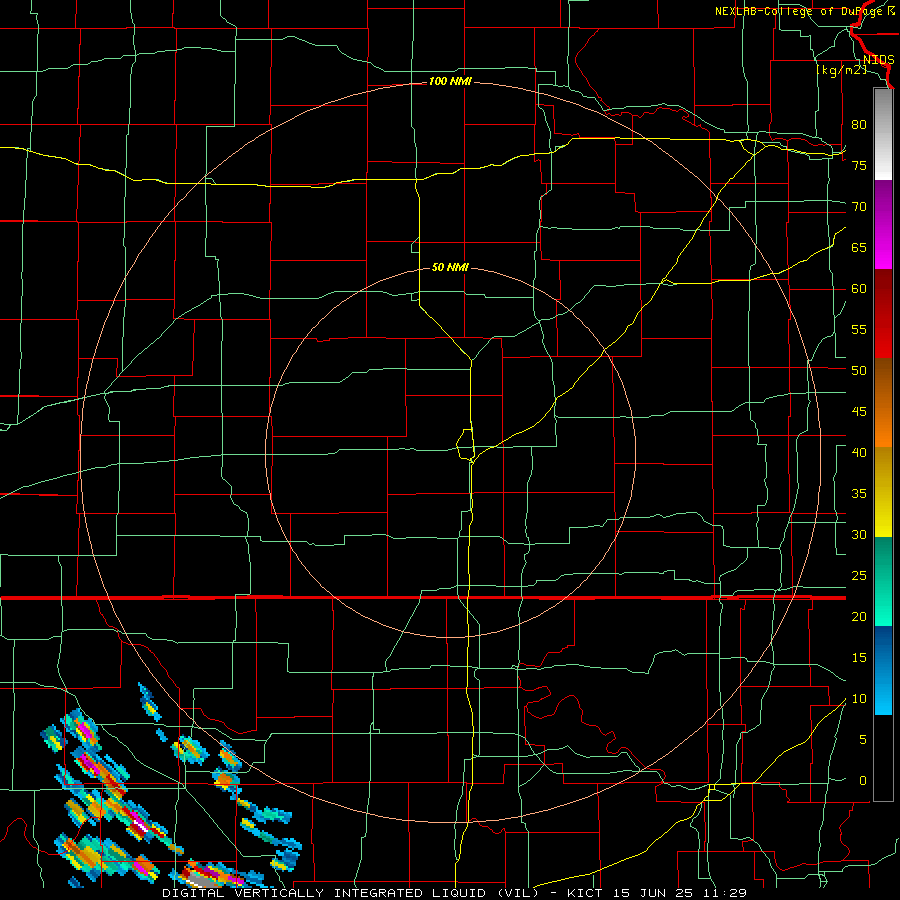Click the color scale value 70
Image resolution: width=900 pixels, height=900 pixels.
click(859, 207)
